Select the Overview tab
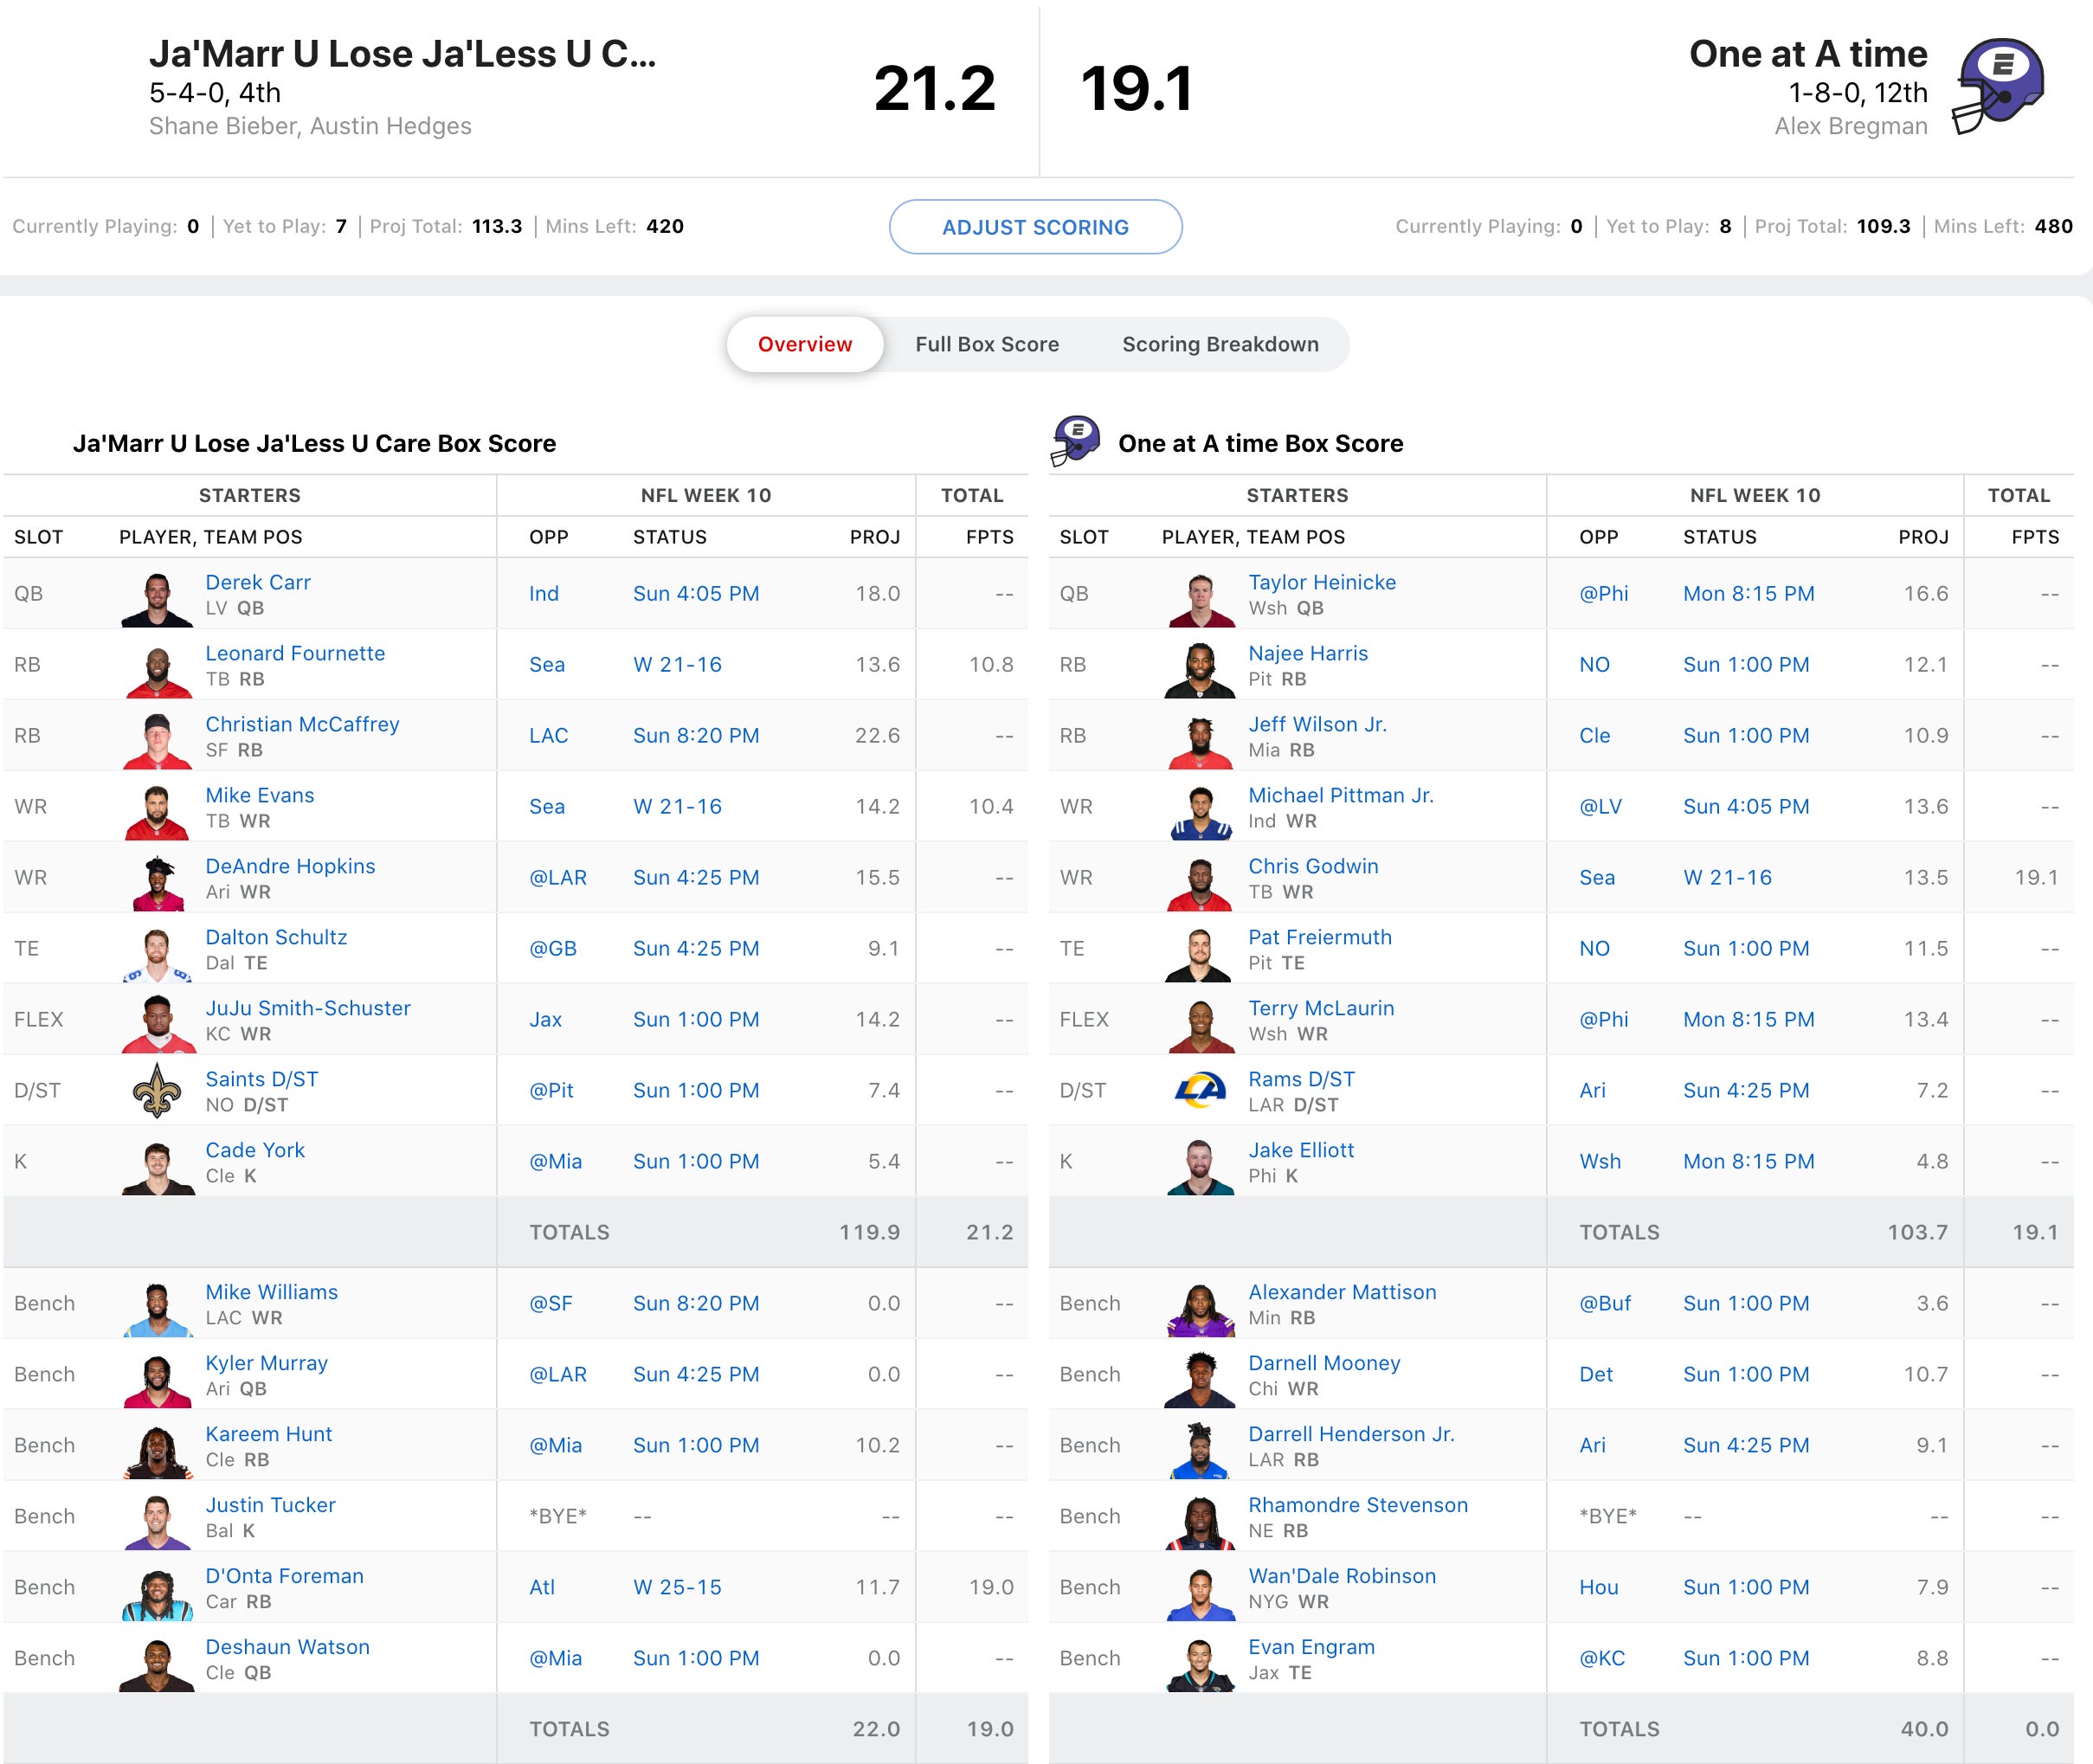The height and width of the screenshot is (1764, 2093). coord(804,344)
